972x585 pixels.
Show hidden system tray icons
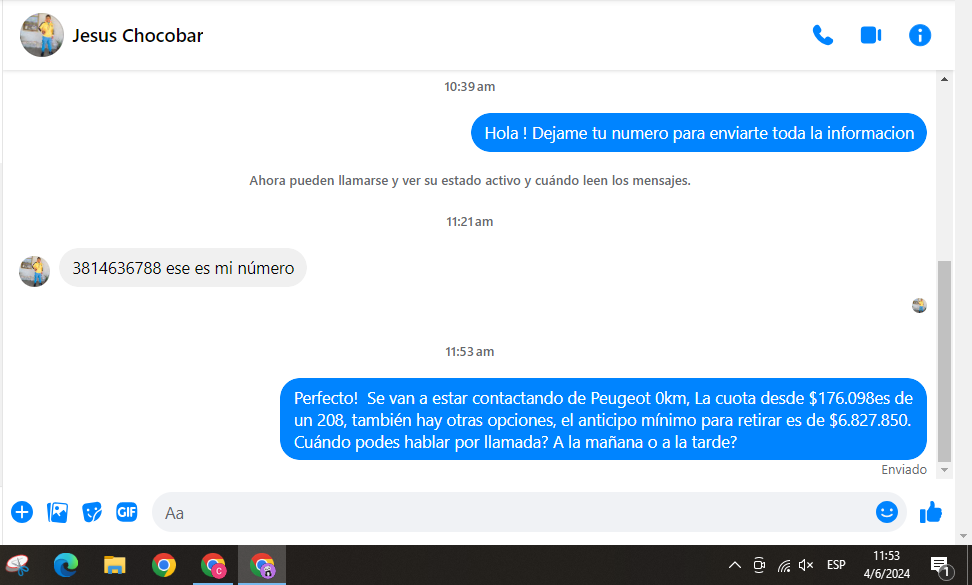click(x=734, y=566)
